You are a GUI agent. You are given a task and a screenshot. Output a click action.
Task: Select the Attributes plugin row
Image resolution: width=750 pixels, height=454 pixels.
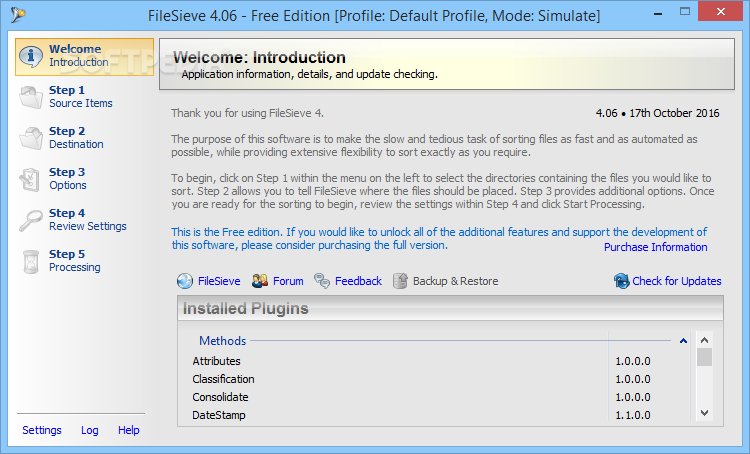pyautogui.click(x=440, y=361)
